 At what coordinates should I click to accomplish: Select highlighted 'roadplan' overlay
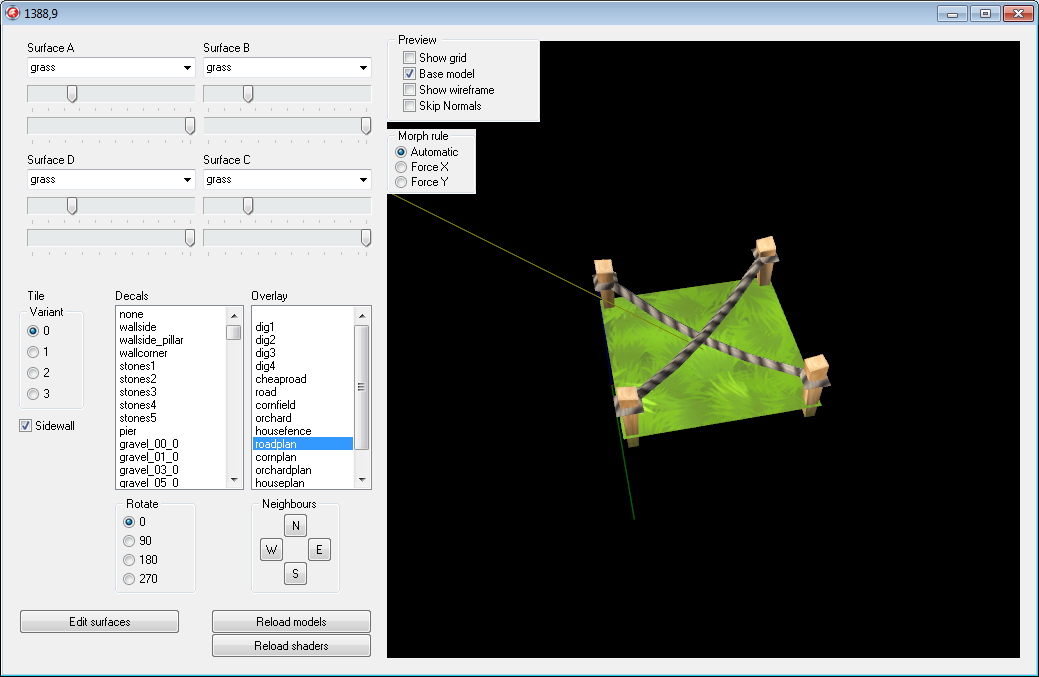[x=303, y=444]
